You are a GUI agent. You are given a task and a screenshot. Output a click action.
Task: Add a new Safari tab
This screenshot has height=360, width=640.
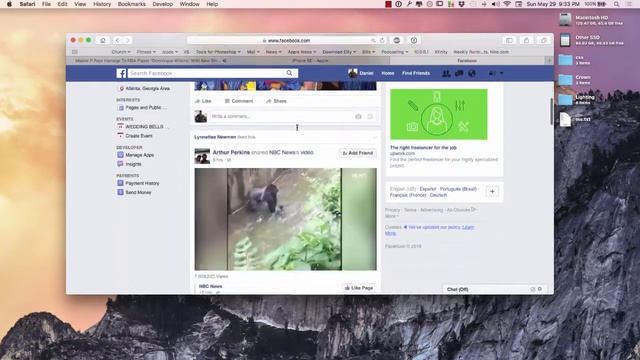(x=549, y=61)
